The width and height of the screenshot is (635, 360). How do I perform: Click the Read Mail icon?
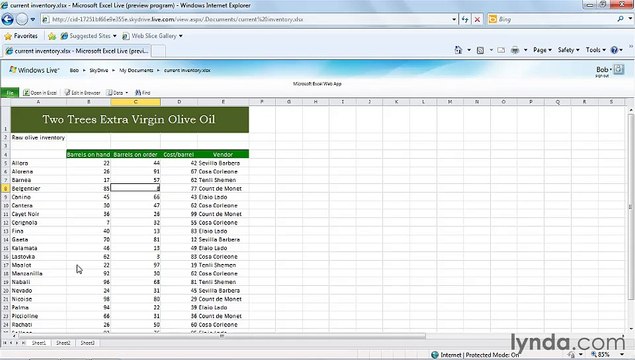[x=501, y=50]
